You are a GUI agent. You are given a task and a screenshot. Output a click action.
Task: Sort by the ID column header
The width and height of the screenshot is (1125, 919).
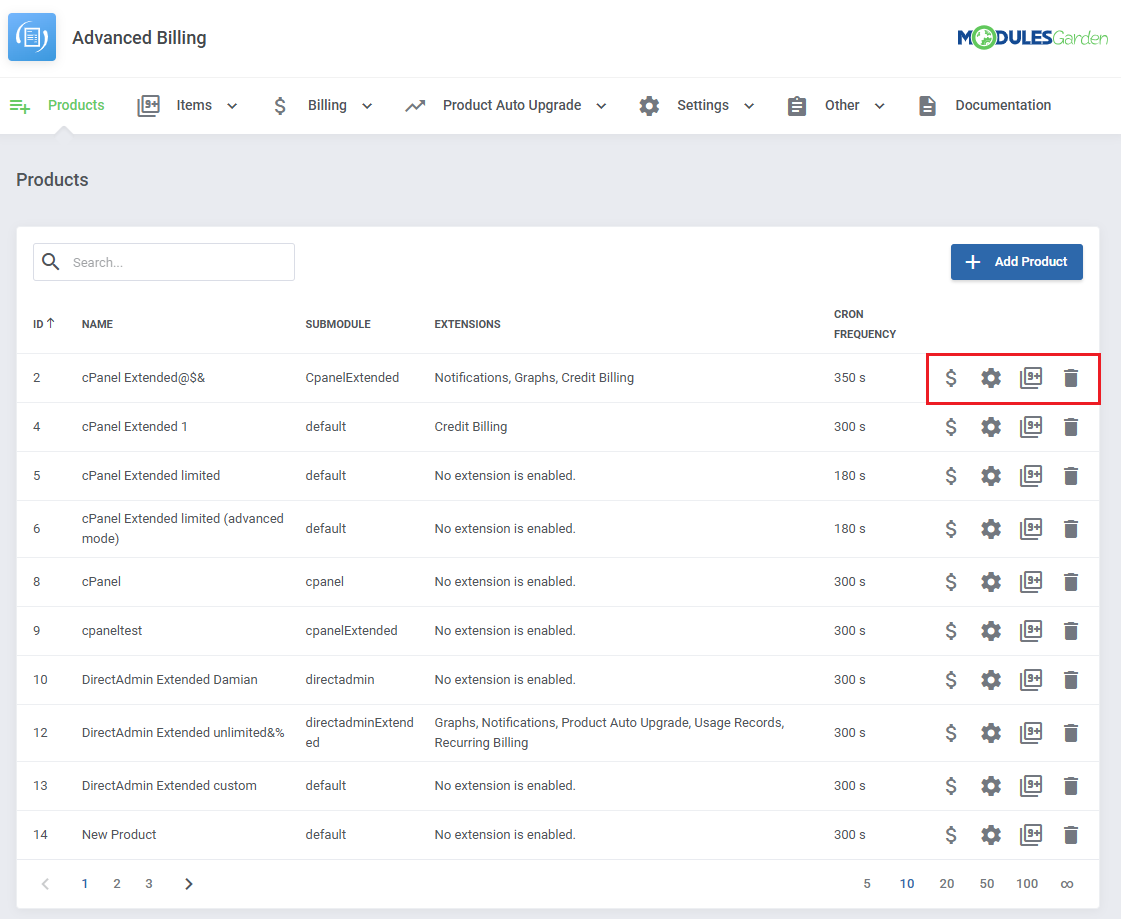pos(44,324)
